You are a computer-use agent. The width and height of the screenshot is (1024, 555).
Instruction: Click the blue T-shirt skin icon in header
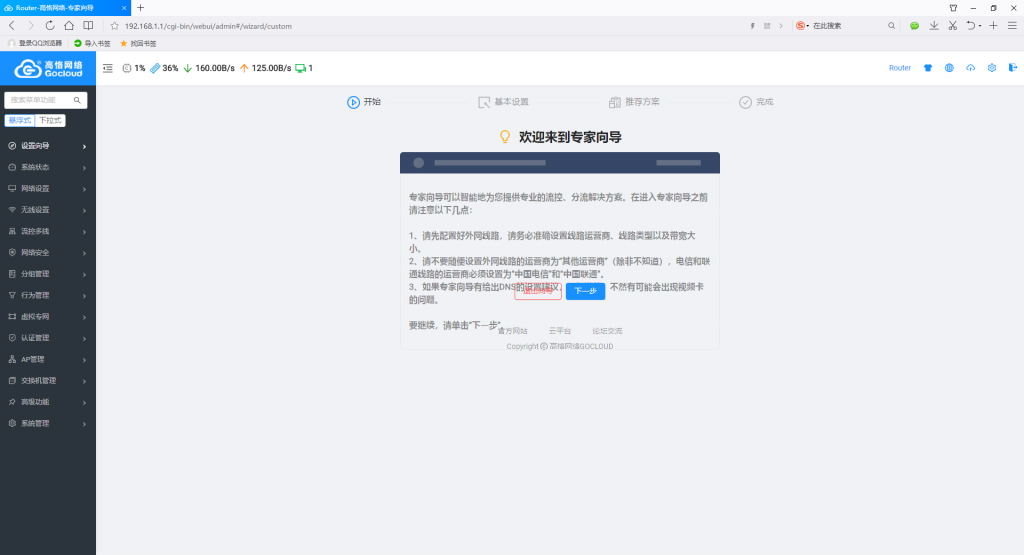927,68
